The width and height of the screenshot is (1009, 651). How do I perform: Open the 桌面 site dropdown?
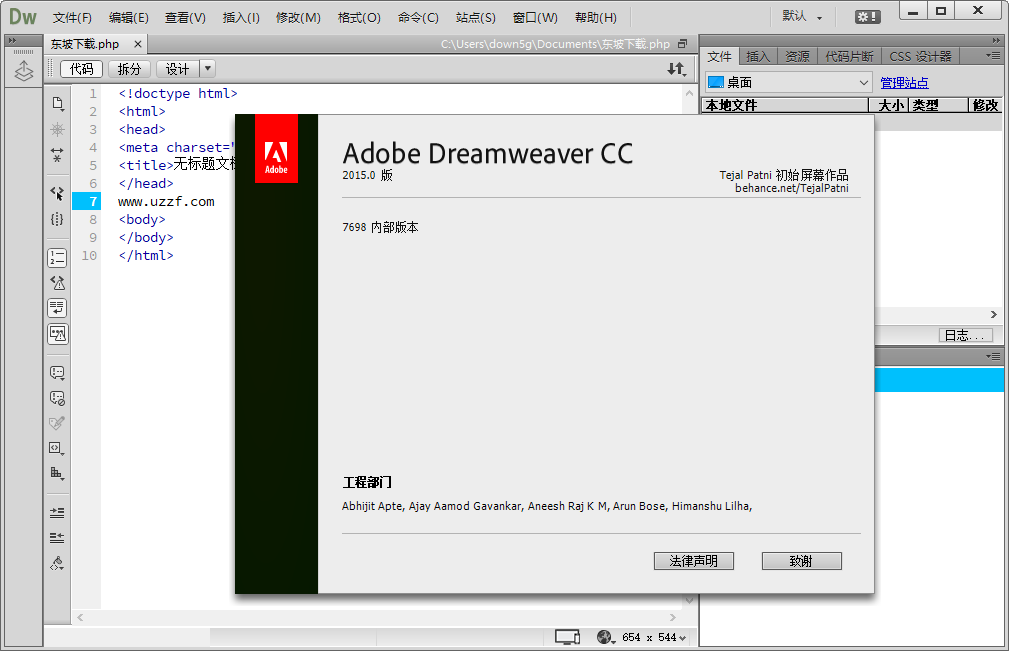click(788, 82)
